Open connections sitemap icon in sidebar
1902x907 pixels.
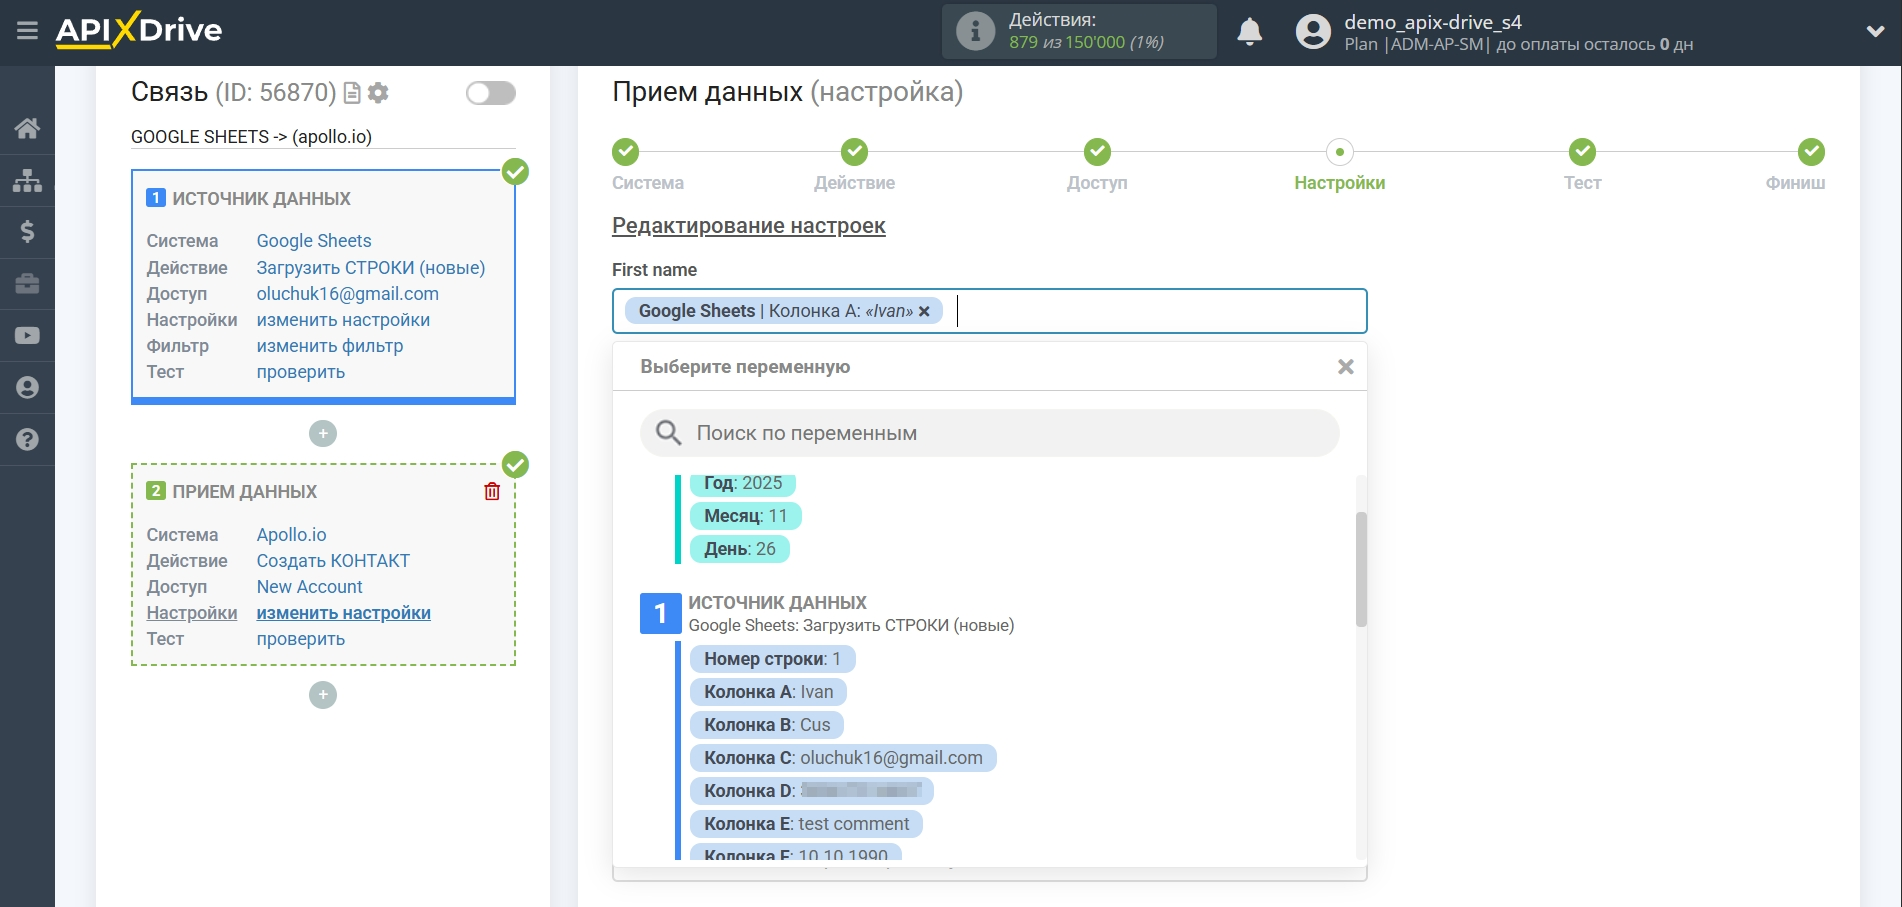point(27,180)
